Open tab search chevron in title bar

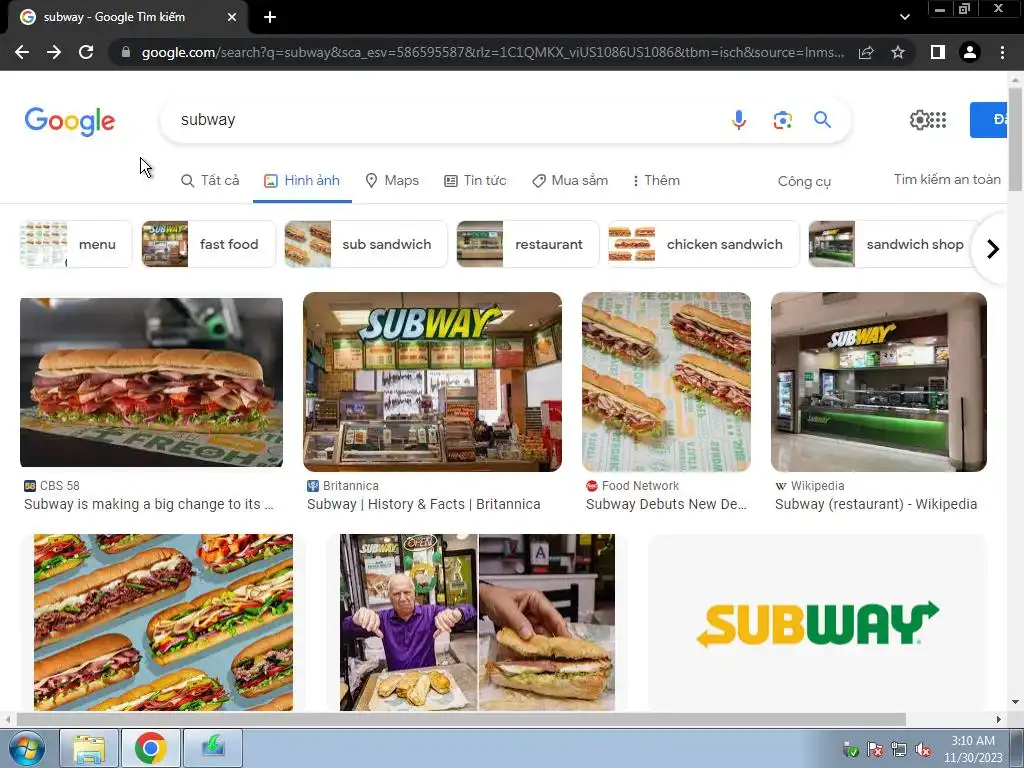[904, 17]
